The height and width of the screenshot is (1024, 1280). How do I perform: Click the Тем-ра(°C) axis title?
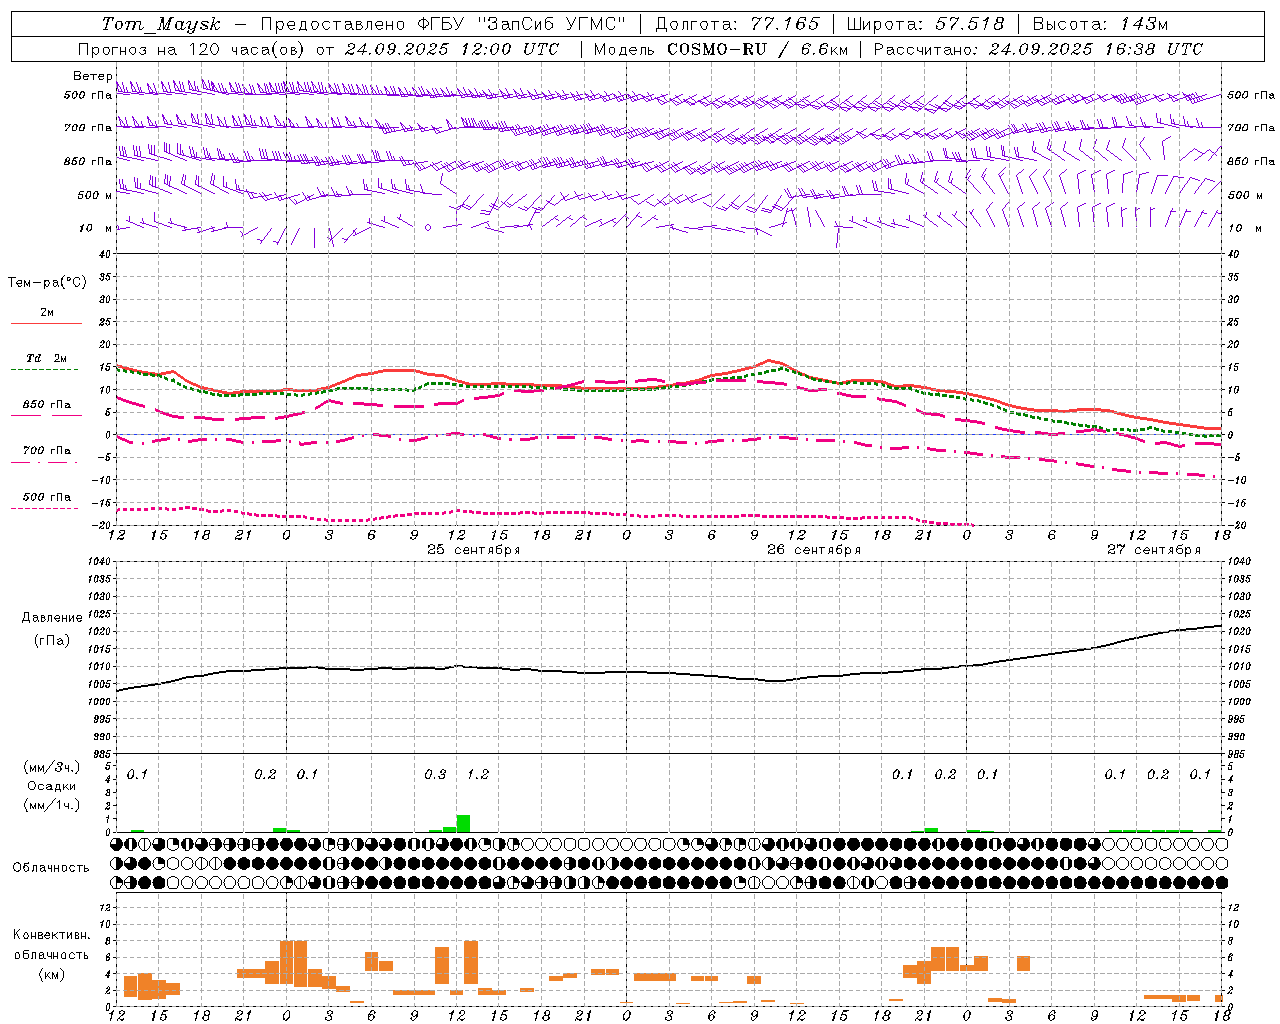(x=47, y=283)
